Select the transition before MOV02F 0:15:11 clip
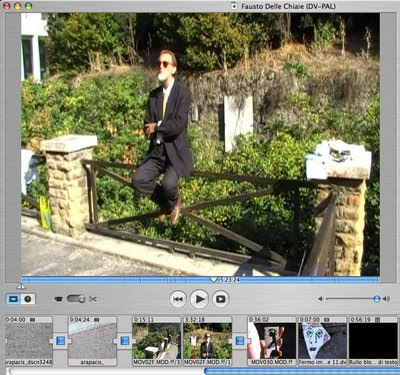 [x=125, y=341]
